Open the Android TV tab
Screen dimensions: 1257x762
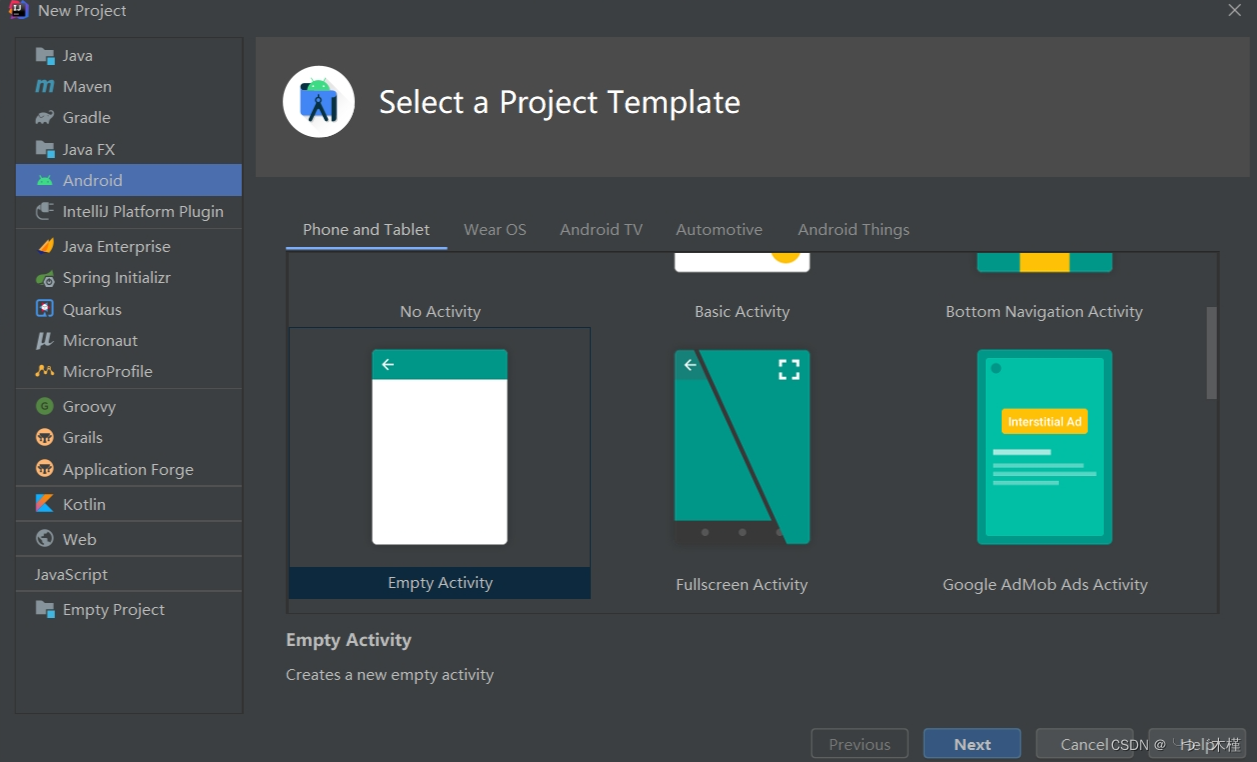[x=600, y=229]
